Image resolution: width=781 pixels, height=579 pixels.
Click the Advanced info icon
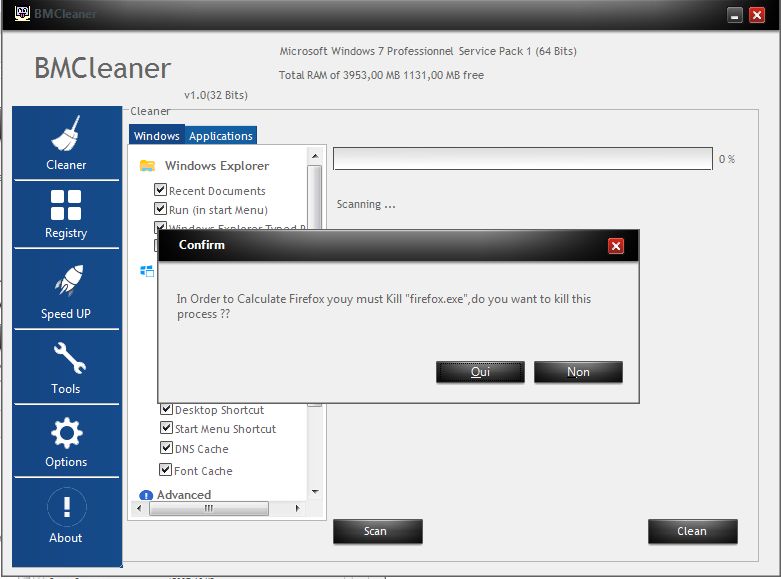point(146,495)
